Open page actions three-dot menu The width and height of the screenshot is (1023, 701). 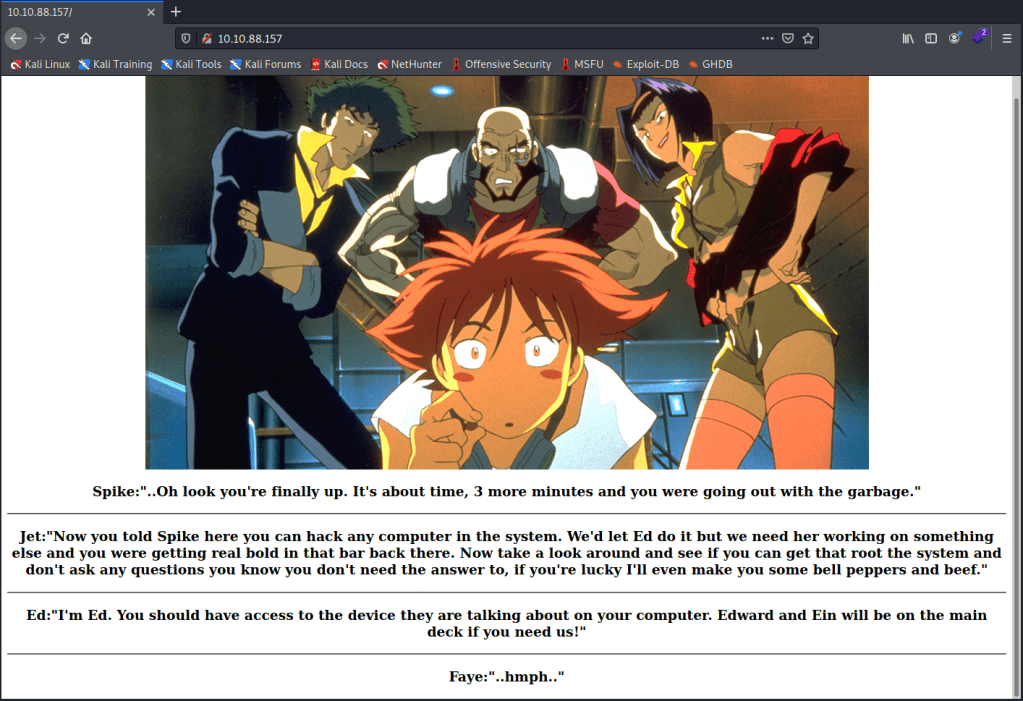coord(767,38)
